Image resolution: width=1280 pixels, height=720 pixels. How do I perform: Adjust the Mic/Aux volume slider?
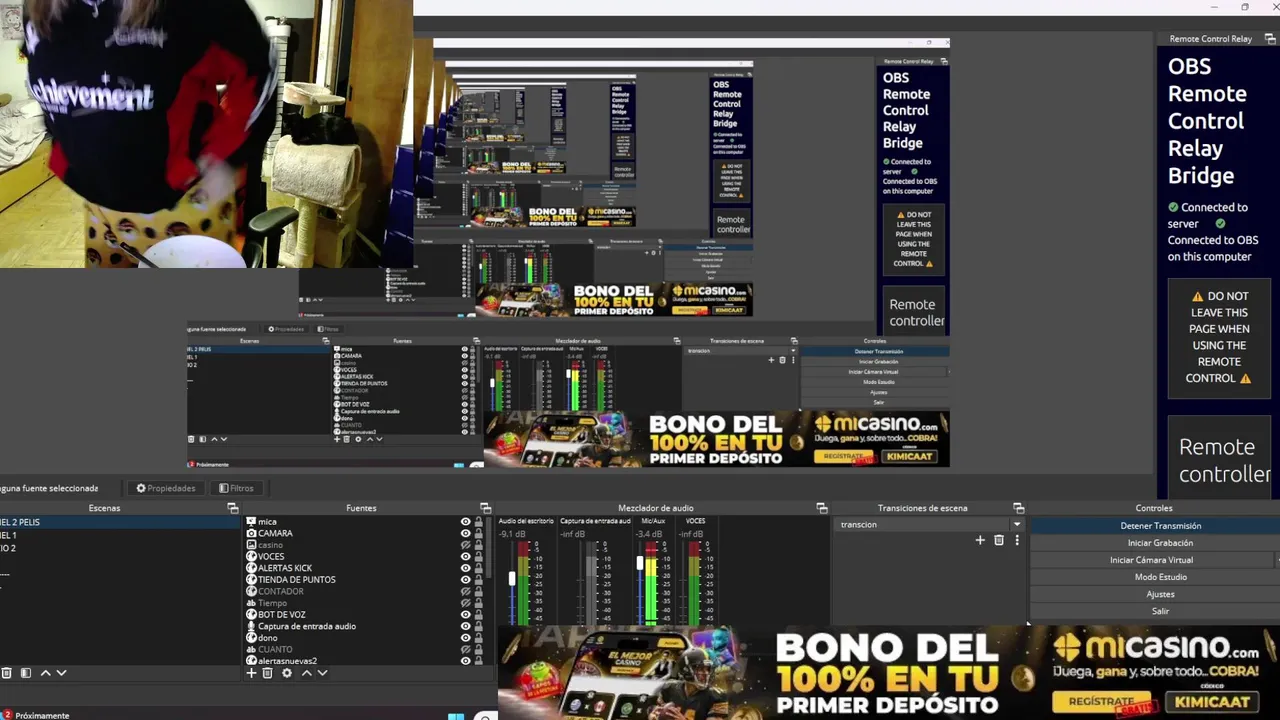[x=640, y=564]
